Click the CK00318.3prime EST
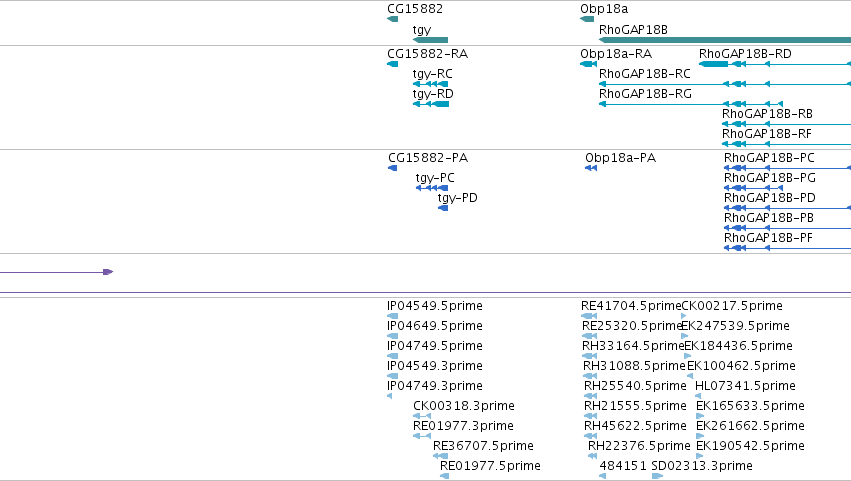 coord(422,416)
